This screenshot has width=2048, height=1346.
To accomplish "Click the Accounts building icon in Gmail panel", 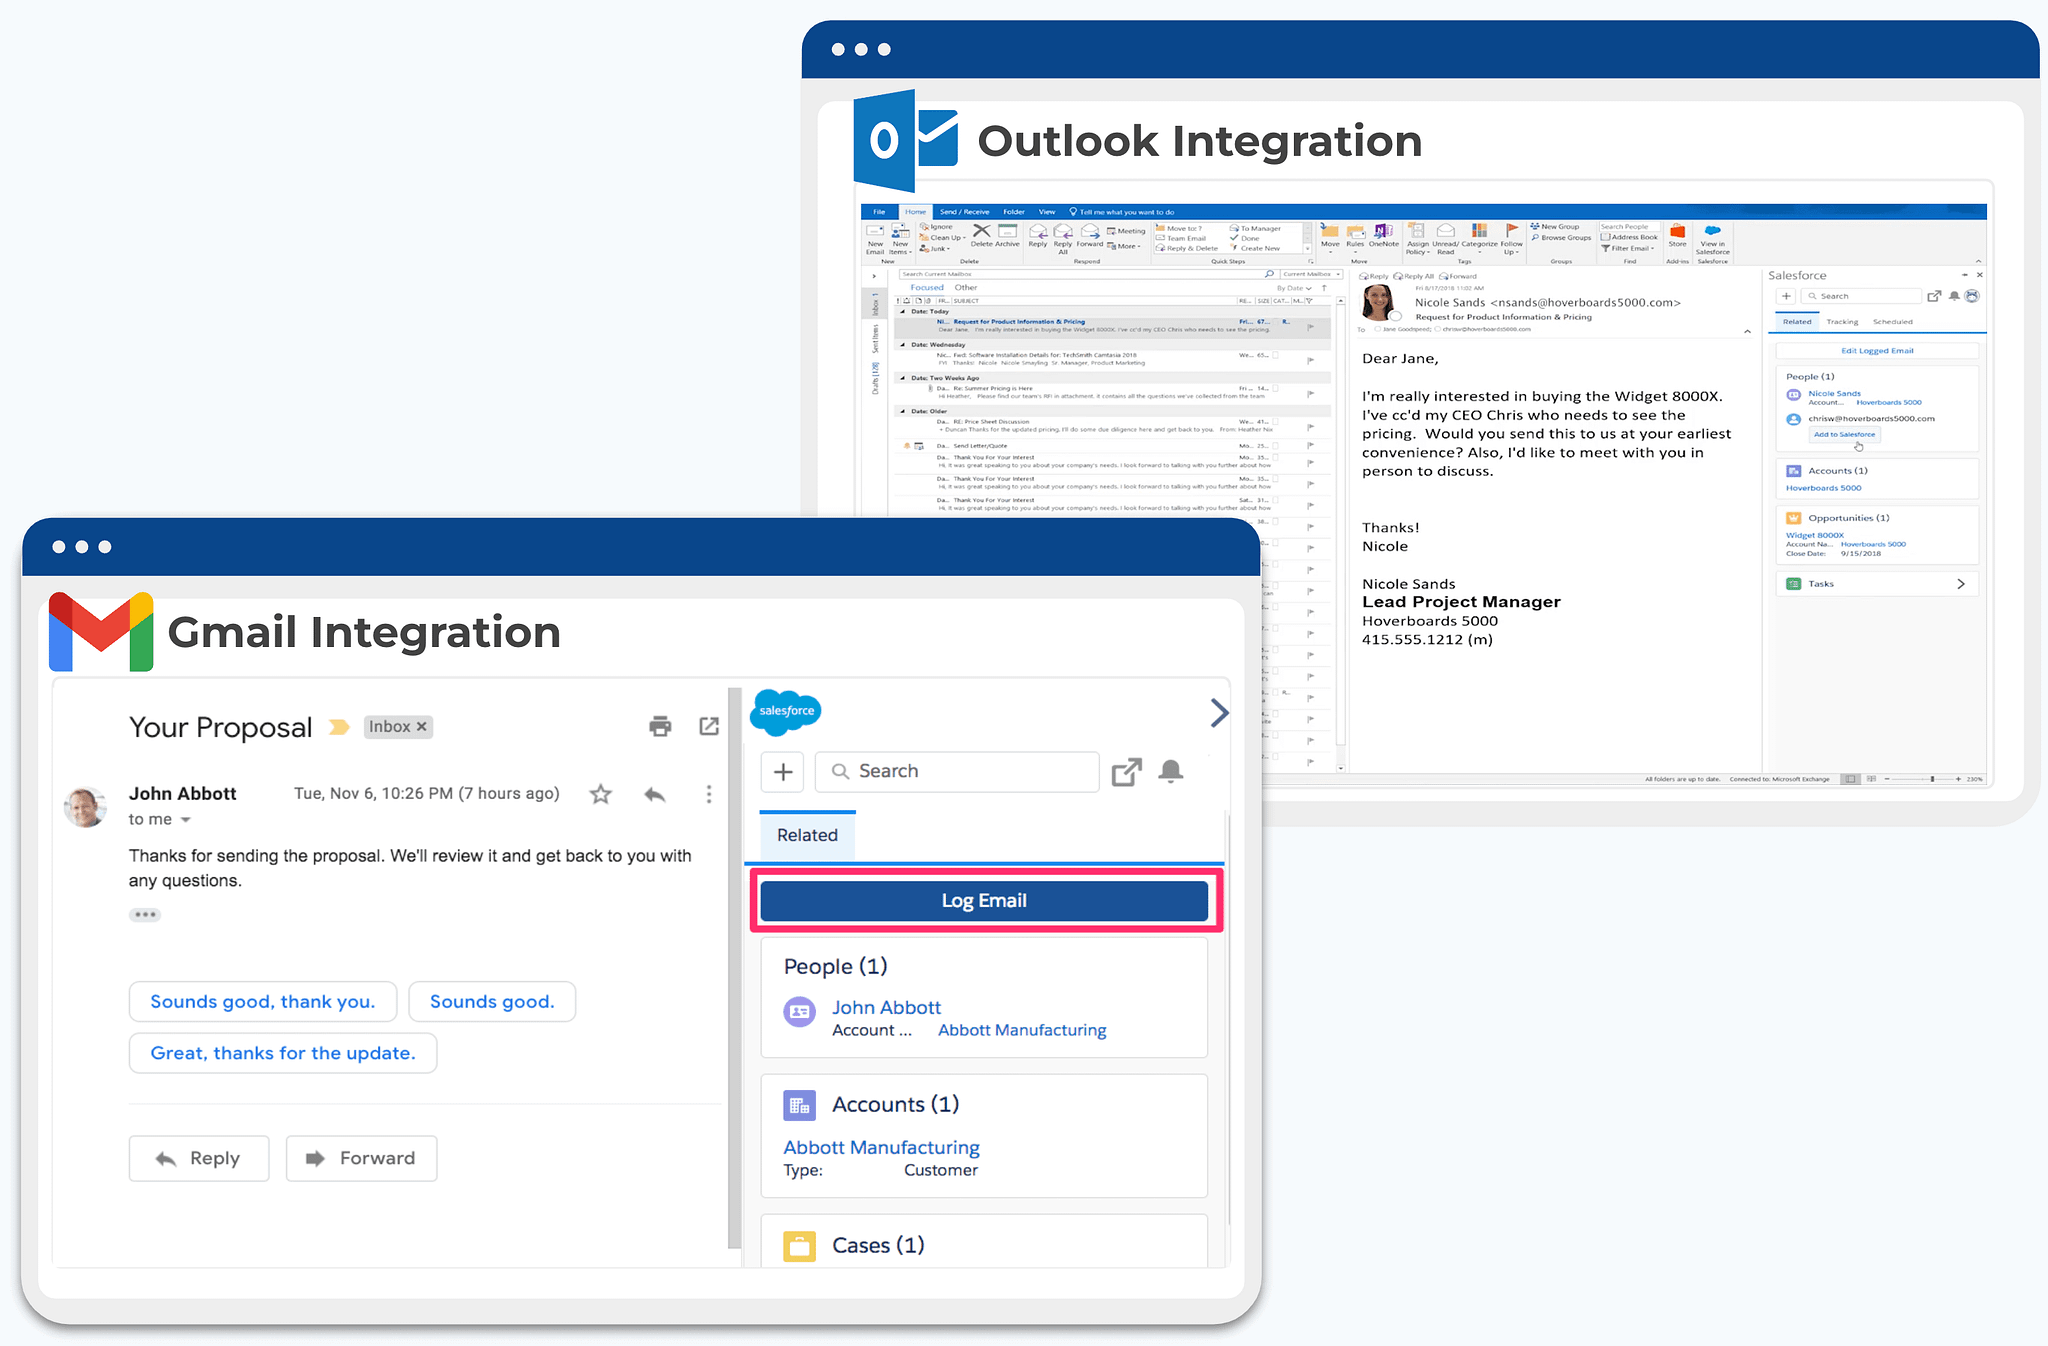I will tap(799, 1105).
